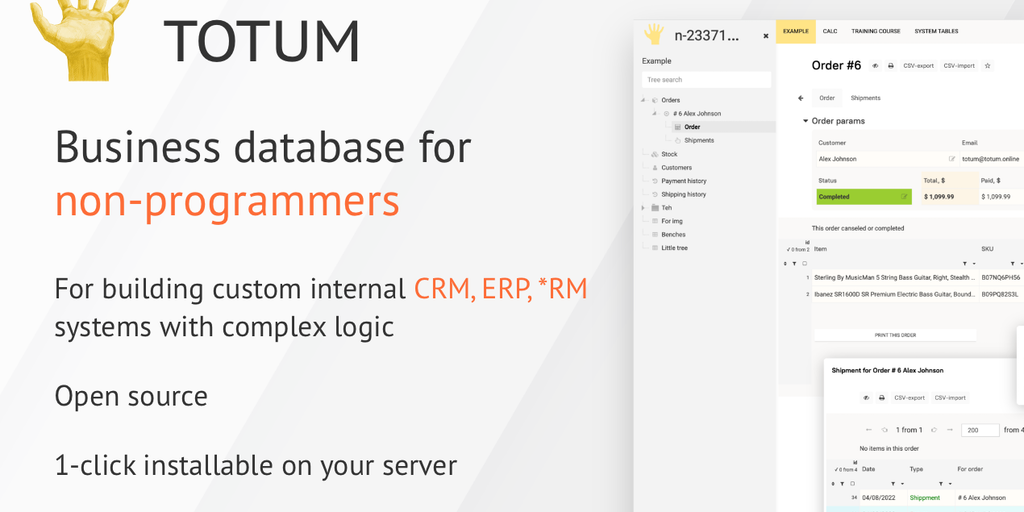This screenshot has height=512, width=1024.
Task: Go back using the left arrow beside Order tab
Action: tap(801, 98)
